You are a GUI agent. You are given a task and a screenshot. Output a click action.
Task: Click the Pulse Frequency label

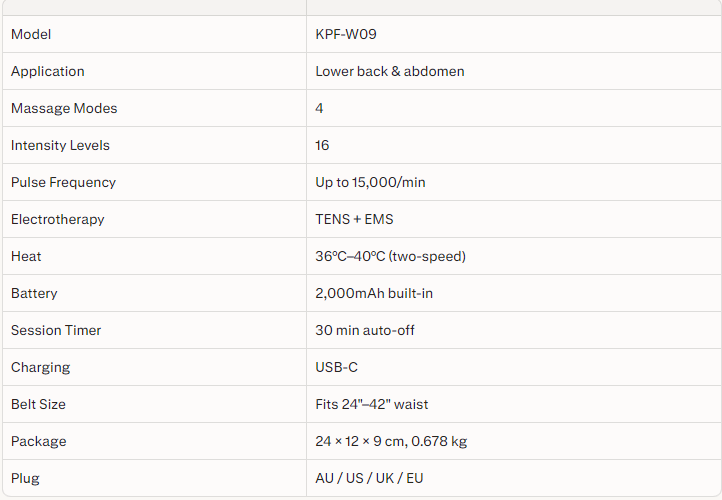63,182
